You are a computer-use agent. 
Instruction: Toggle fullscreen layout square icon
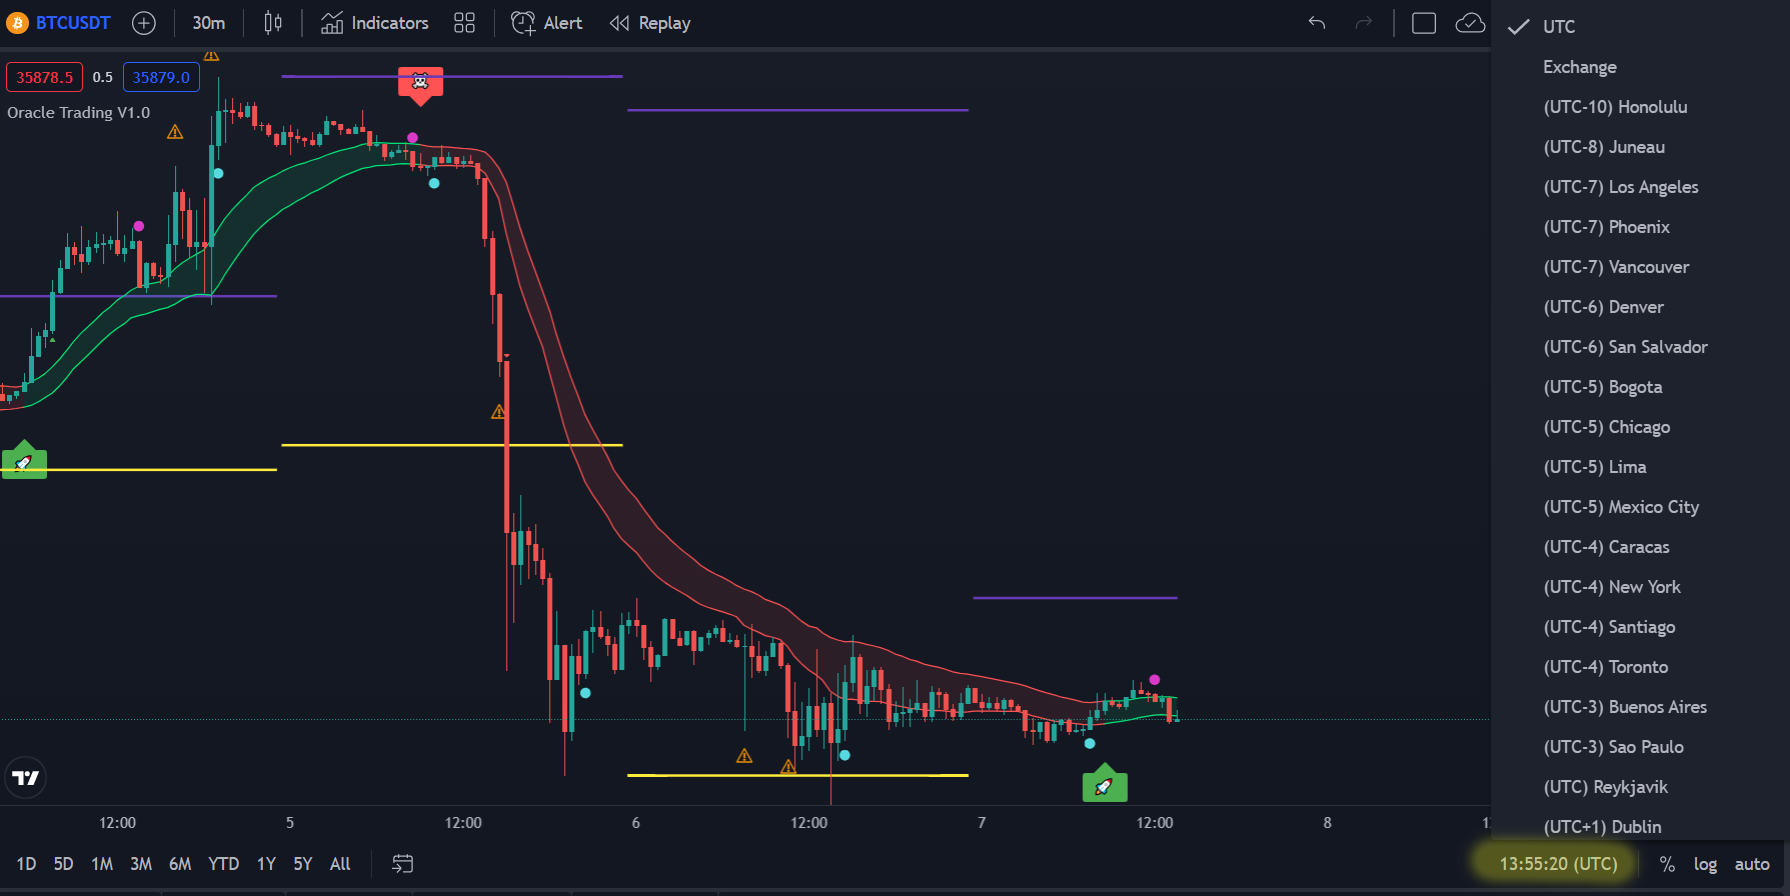pyautogui.click(x=1423, y=23)
